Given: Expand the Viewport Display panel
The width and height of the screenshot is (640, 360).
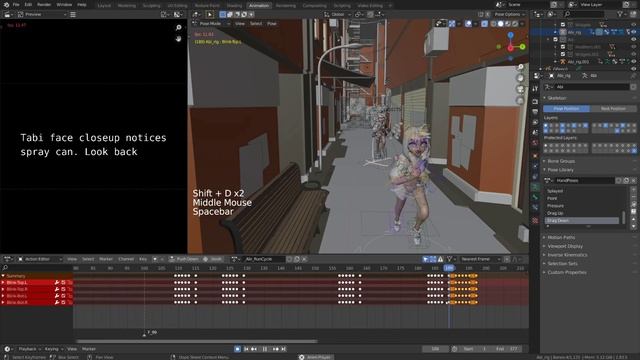Looking at the screenshot, I should point(565,246).
